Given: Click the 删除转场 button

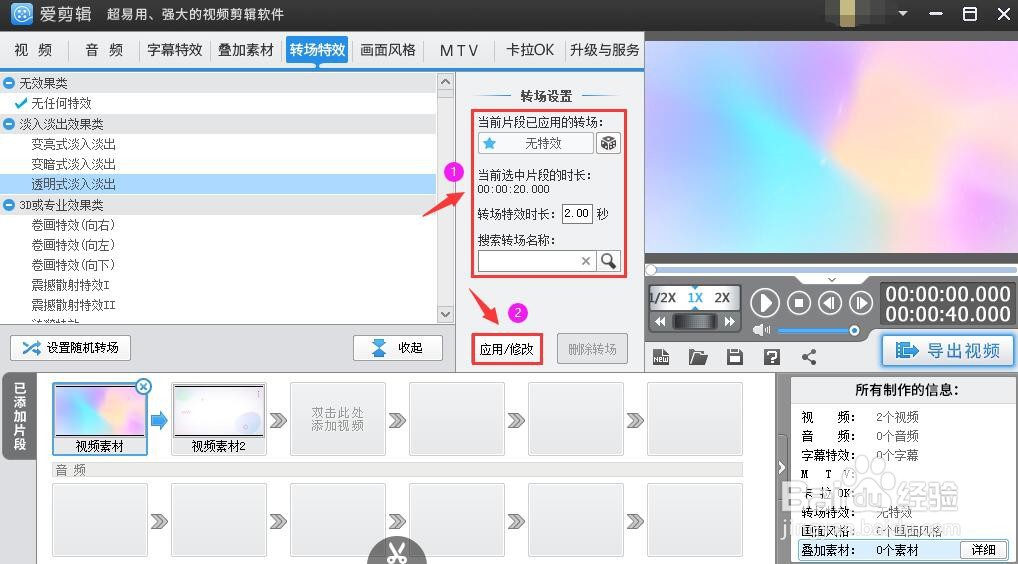Looking at the screenshot, I should (592, 349).
